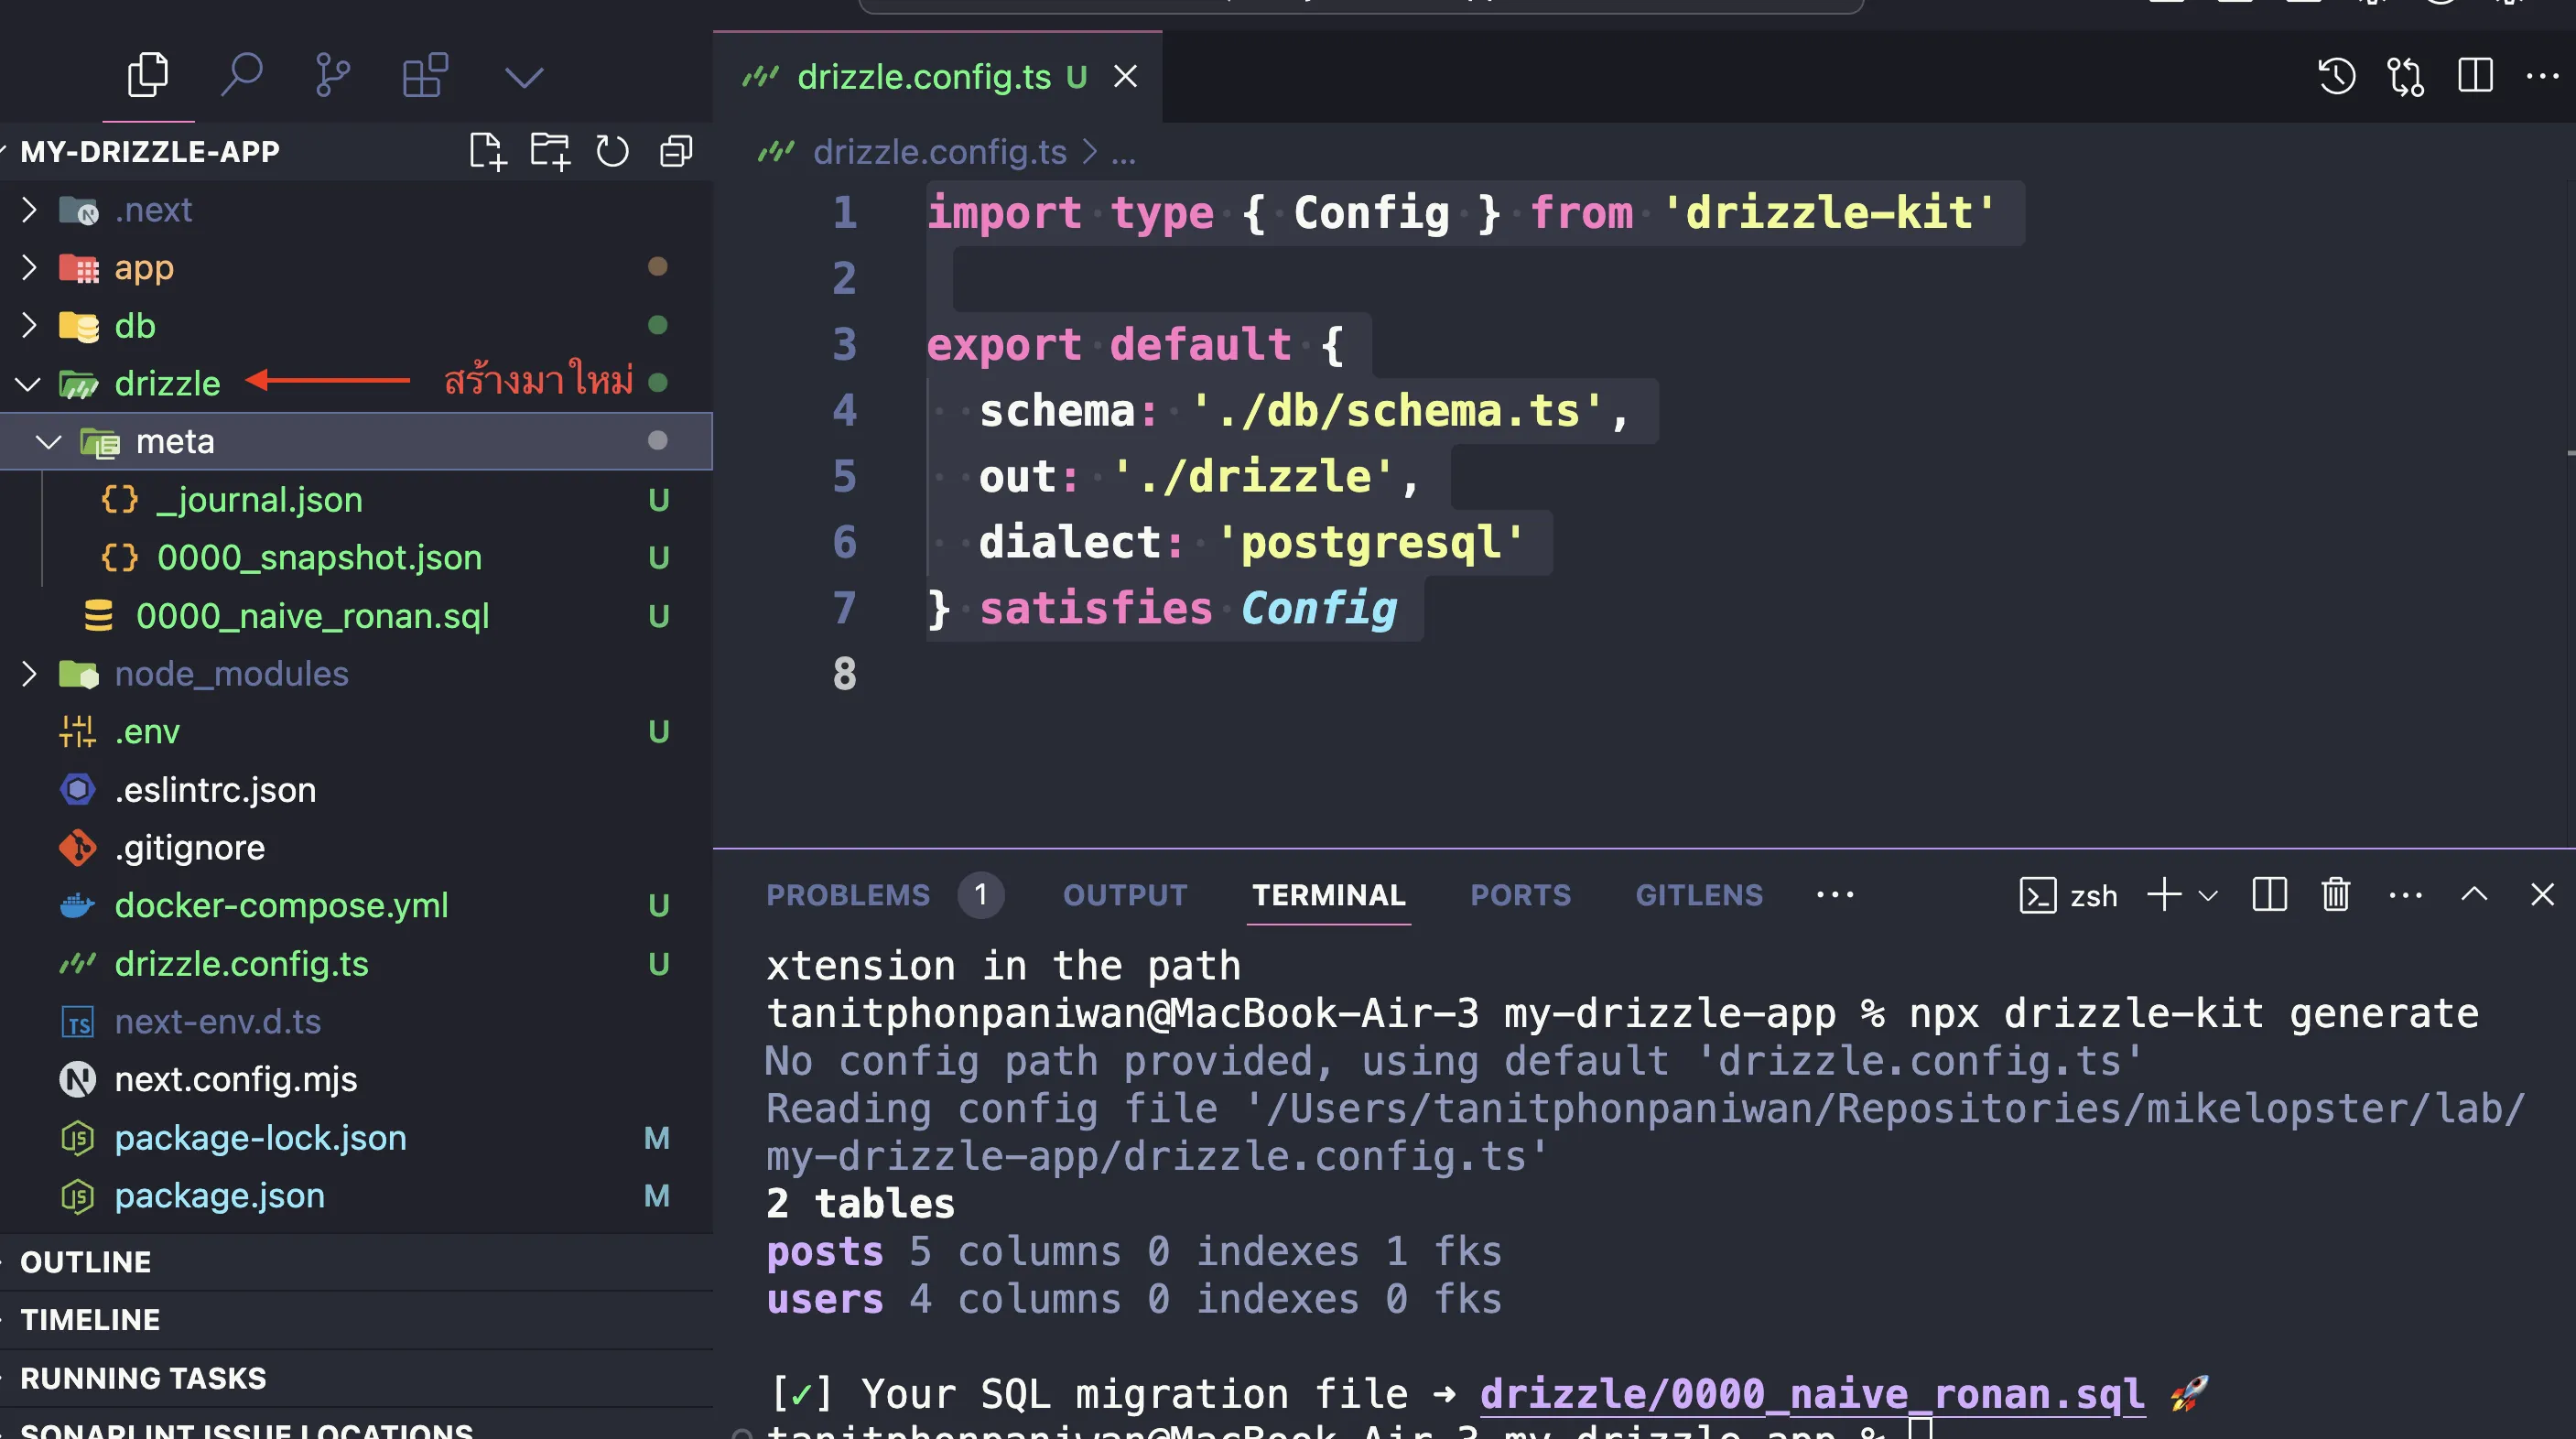Open drizzle.config.ts in Explorer tree
This screenshot has height=1439, width=2576.
pos(356,964)
